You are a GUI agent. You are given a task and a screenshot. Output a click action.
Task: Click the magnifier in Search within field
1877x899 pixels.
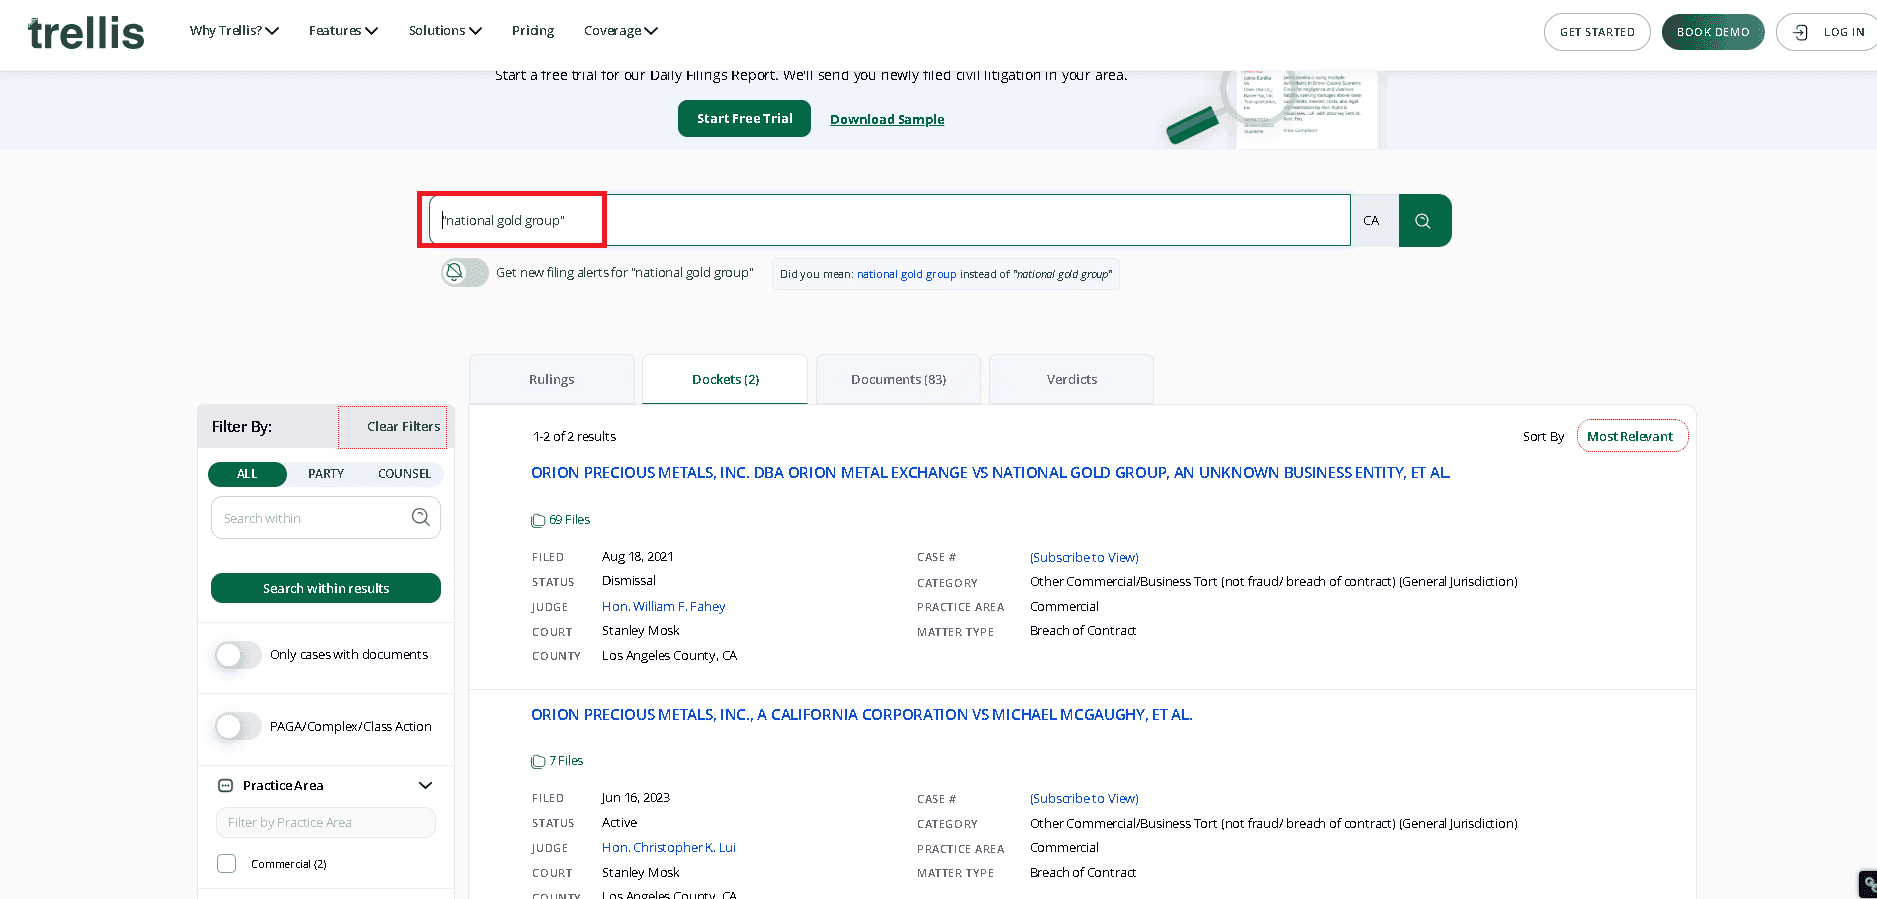[x=421, y=517]
